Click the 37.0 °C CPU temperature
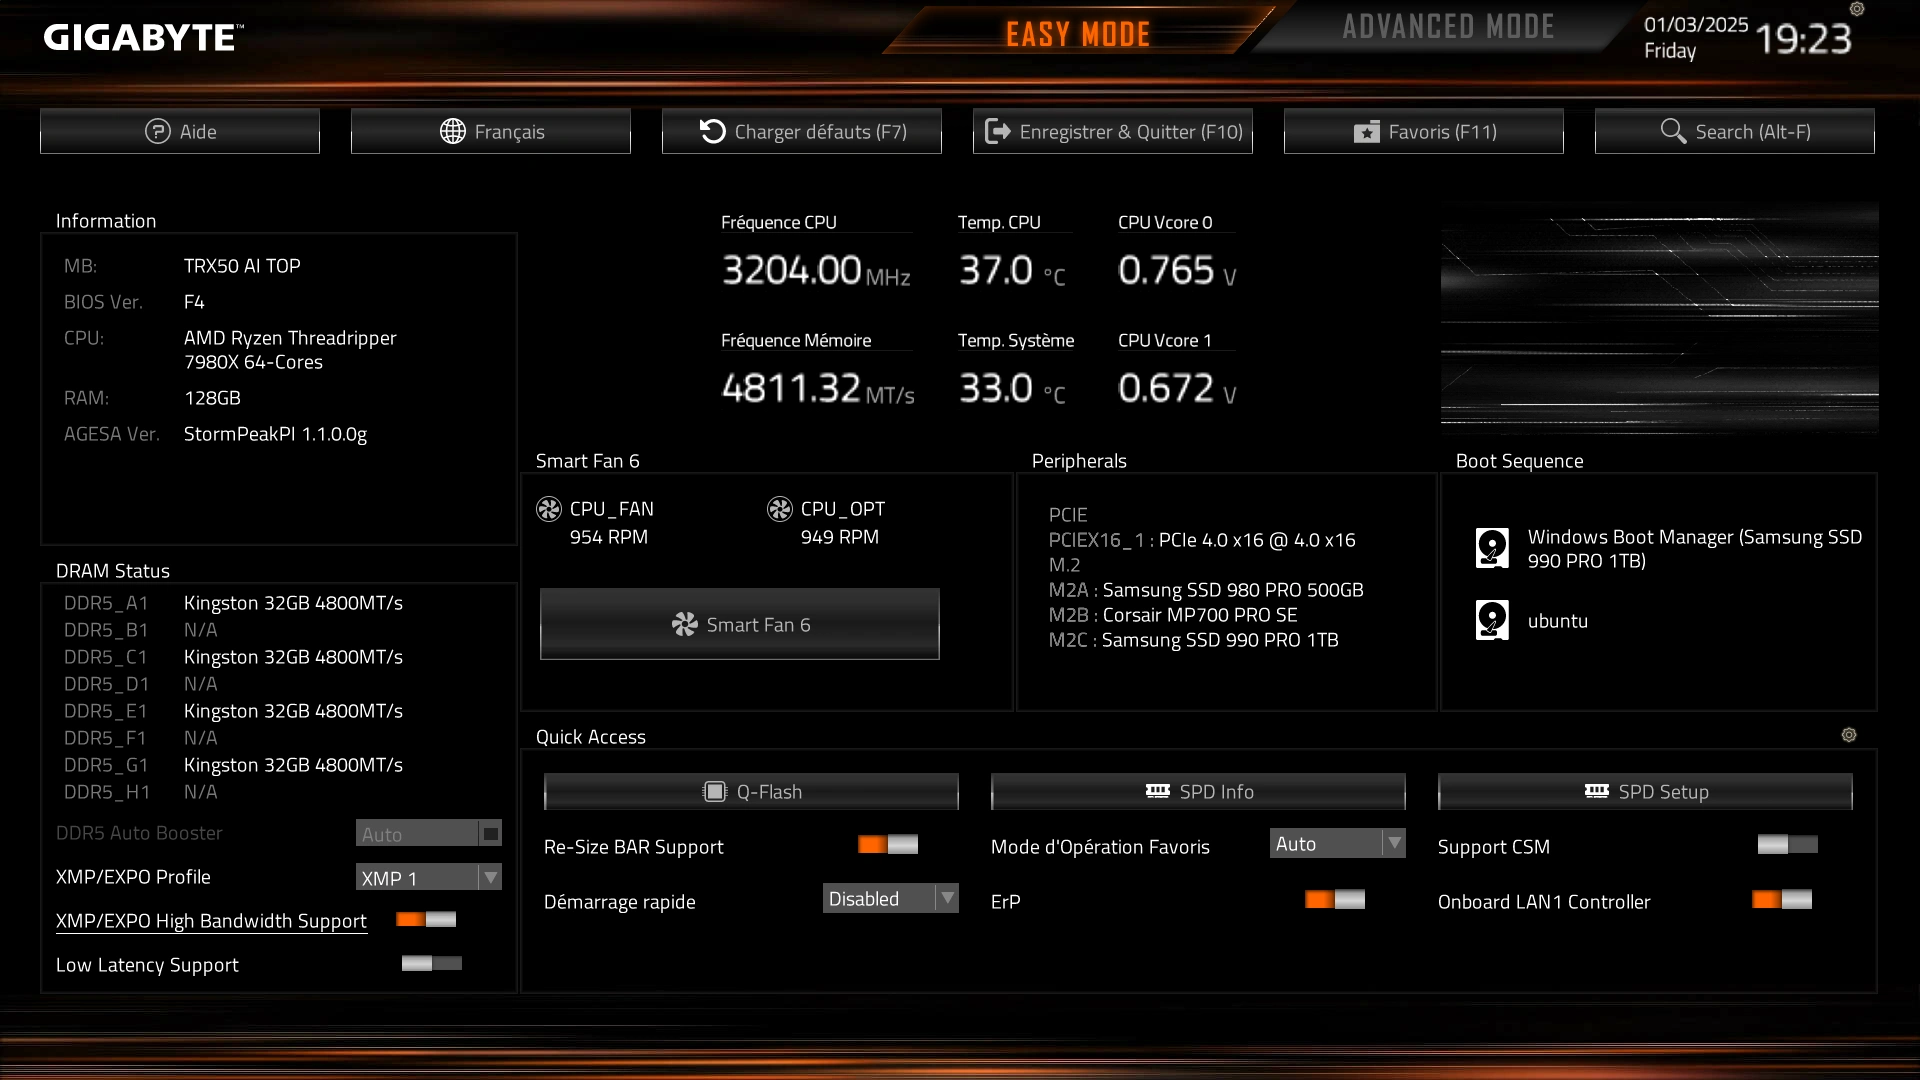This screenshot has height=1080, width=1920. 1012,270
